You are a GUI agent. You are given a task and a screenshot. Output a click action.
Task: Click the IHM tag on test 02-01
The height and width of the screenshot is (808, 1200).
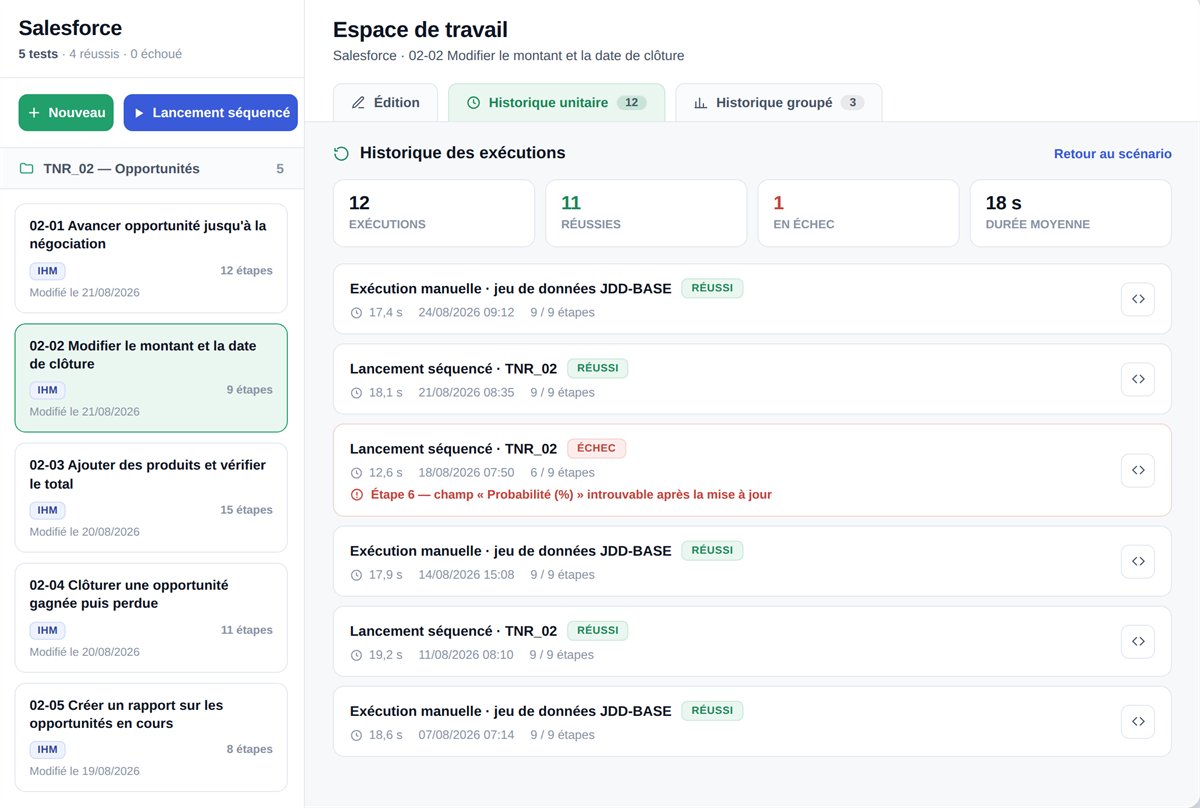pos(47,270)
